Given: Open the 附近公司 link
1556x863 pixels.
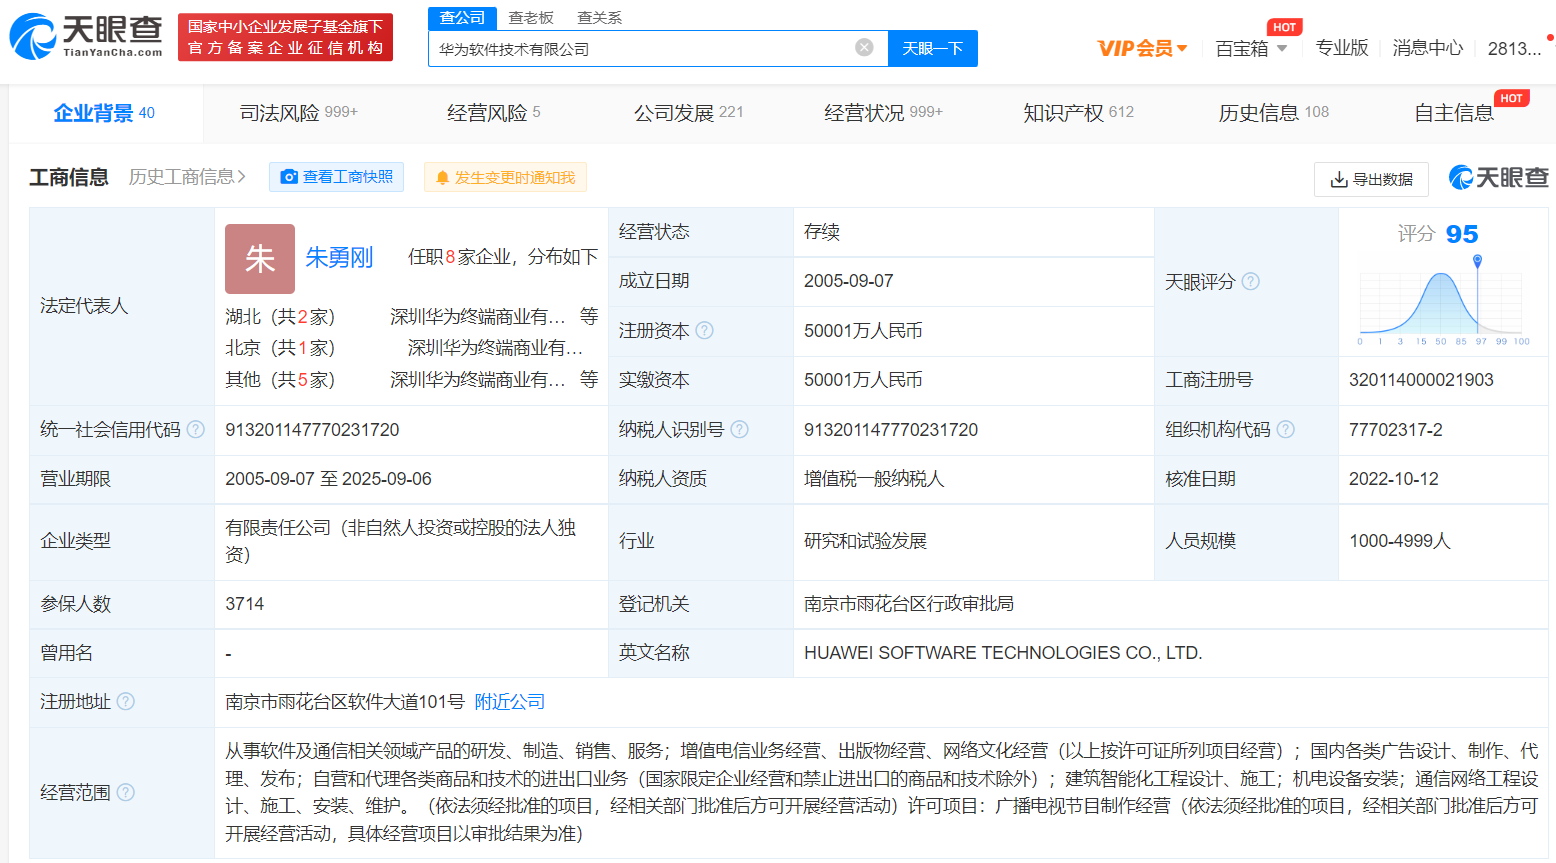Looking at the screenshot, I should [x=510, y=701].
